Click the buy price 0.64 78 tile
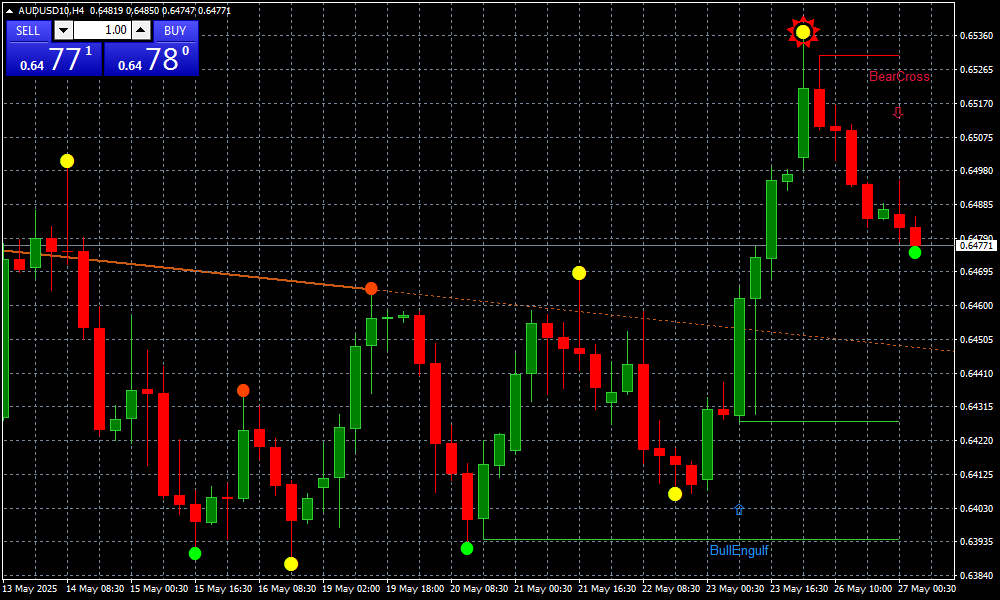The height and width of the screenshot is (600, 1000). (x=152, y=59)
